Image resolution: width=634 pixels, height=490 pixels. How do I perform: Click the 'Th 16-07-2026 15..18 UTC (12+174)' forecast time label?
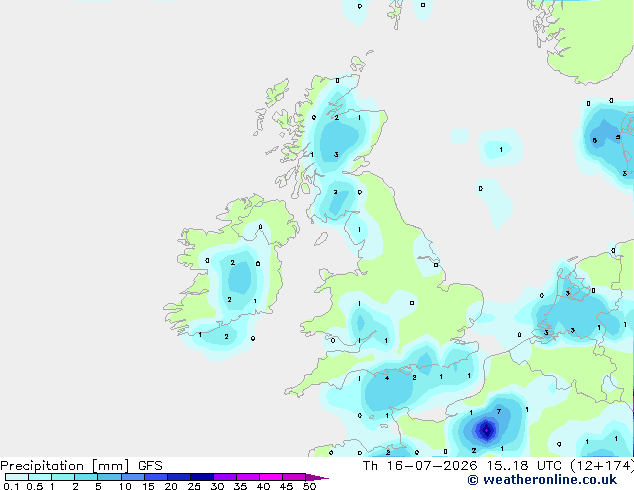(x=498, y=466)
